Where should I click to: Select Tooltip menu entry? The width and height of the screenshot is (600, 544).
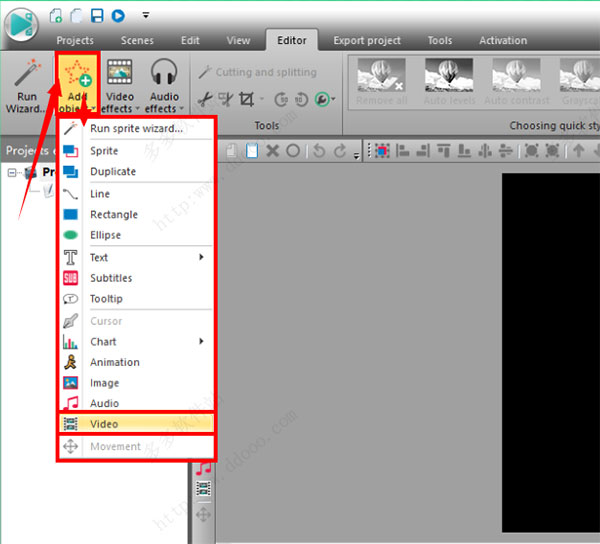click(137, 299)
